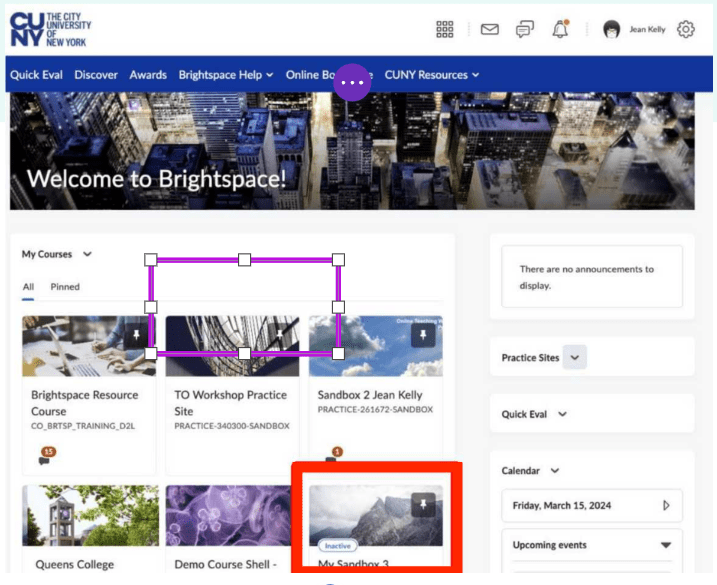Unpin the Sandbox 2 Jean Kelly course
The height and width of the screenshot is (585, 717).
423,336
